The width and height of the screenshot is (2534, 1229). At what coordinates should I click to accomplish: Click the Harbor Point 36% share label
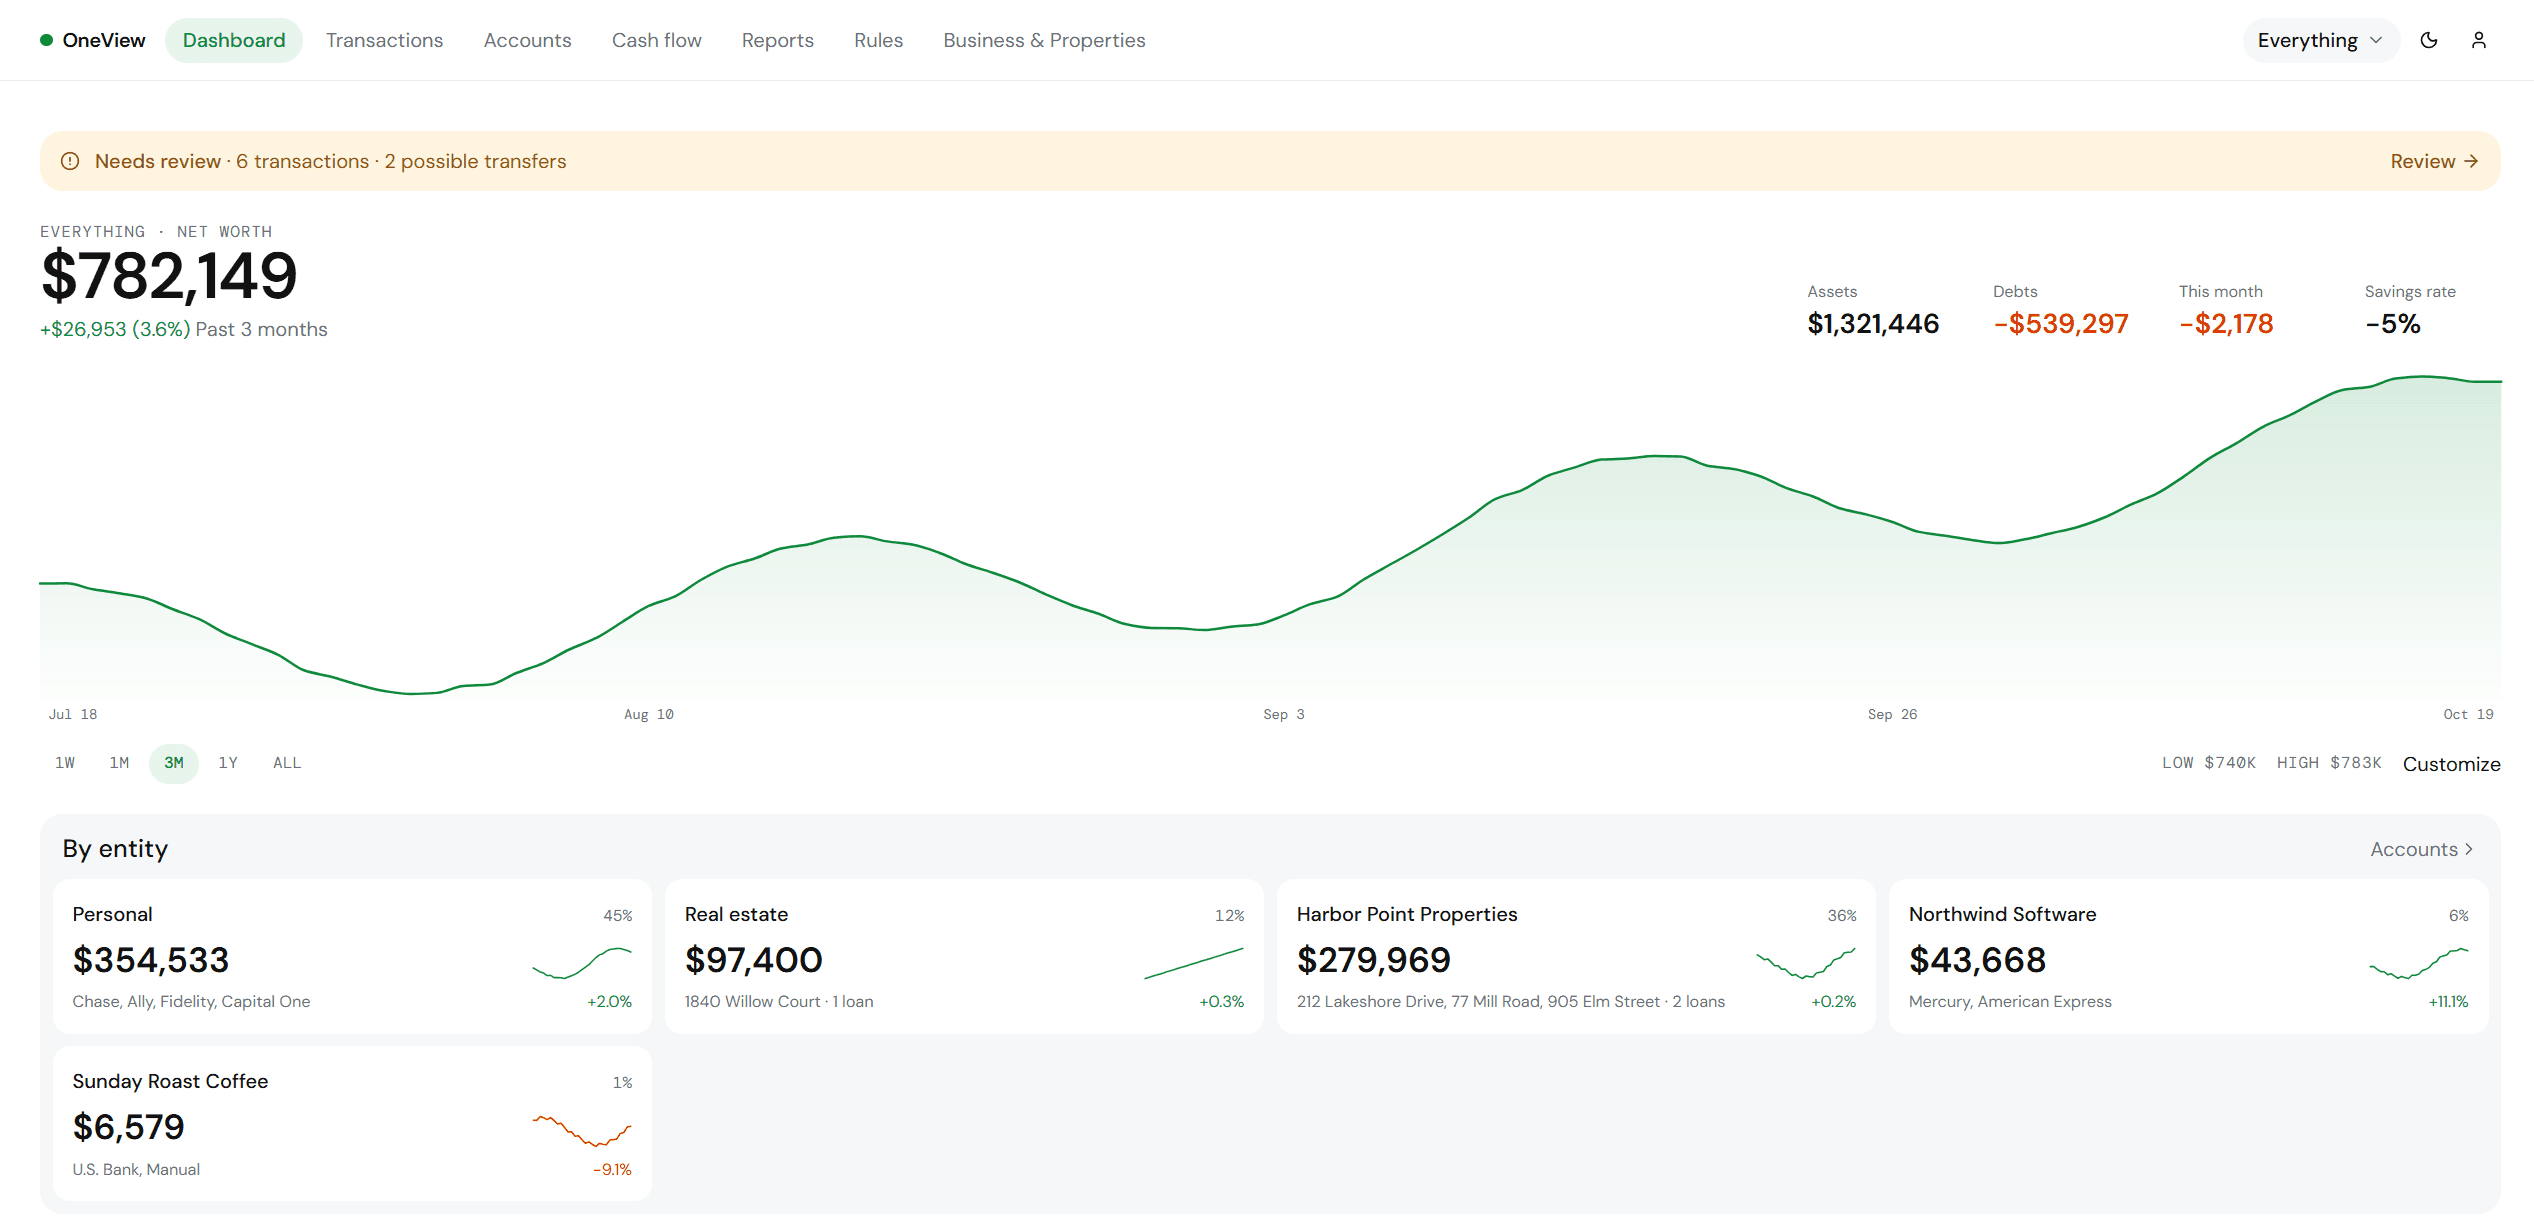pos(1841,916)
